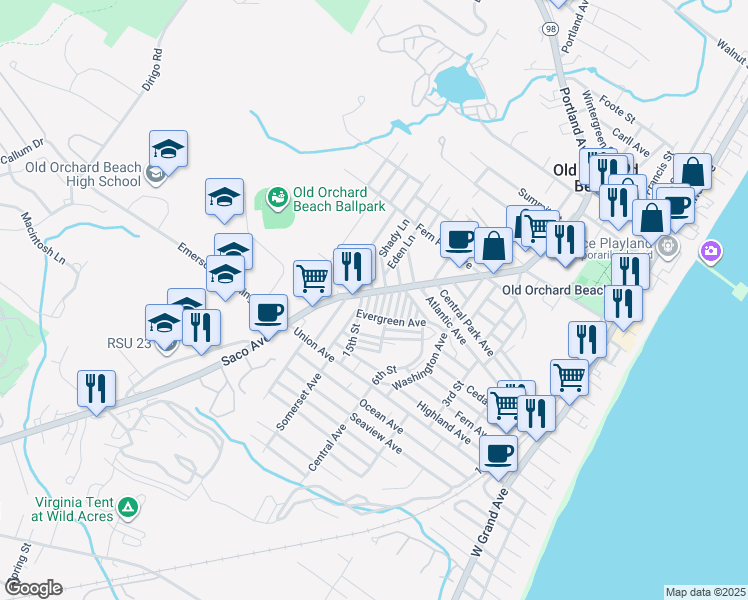The height and width of the screenshot is (600, 748).
Task: Select the Macintosh Ln street label
Action: 42,238
